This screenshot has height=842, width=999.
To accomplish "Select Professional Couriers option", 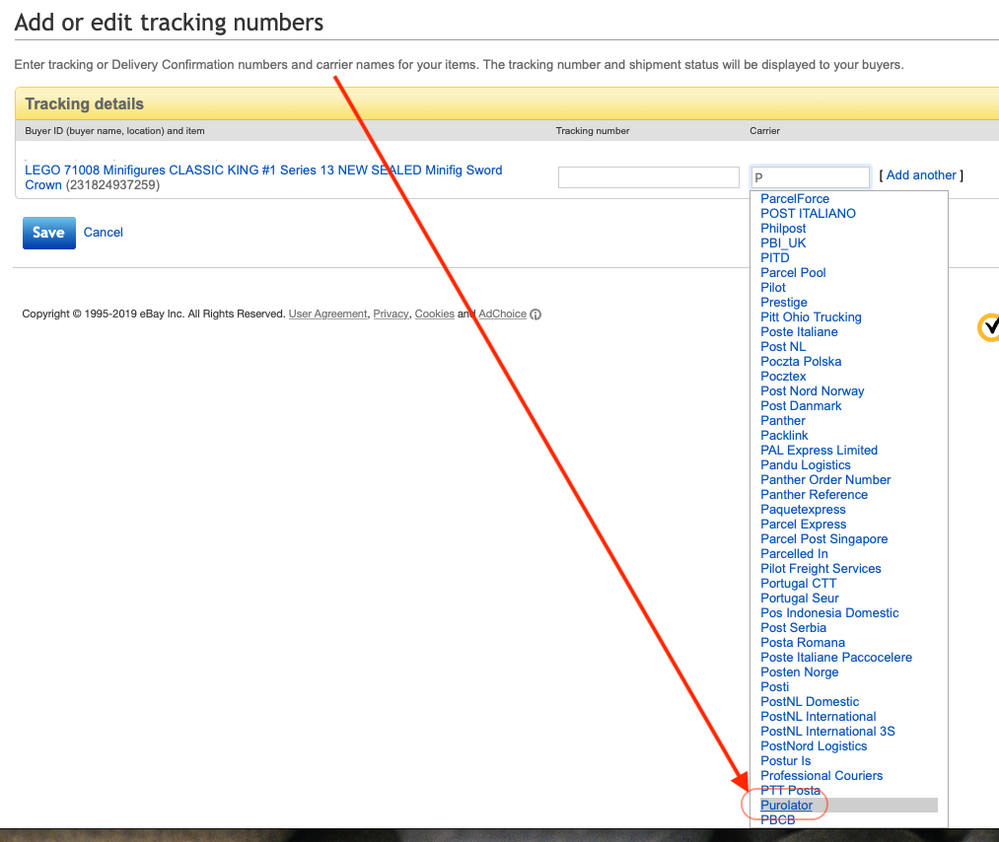I will point(822,775).
